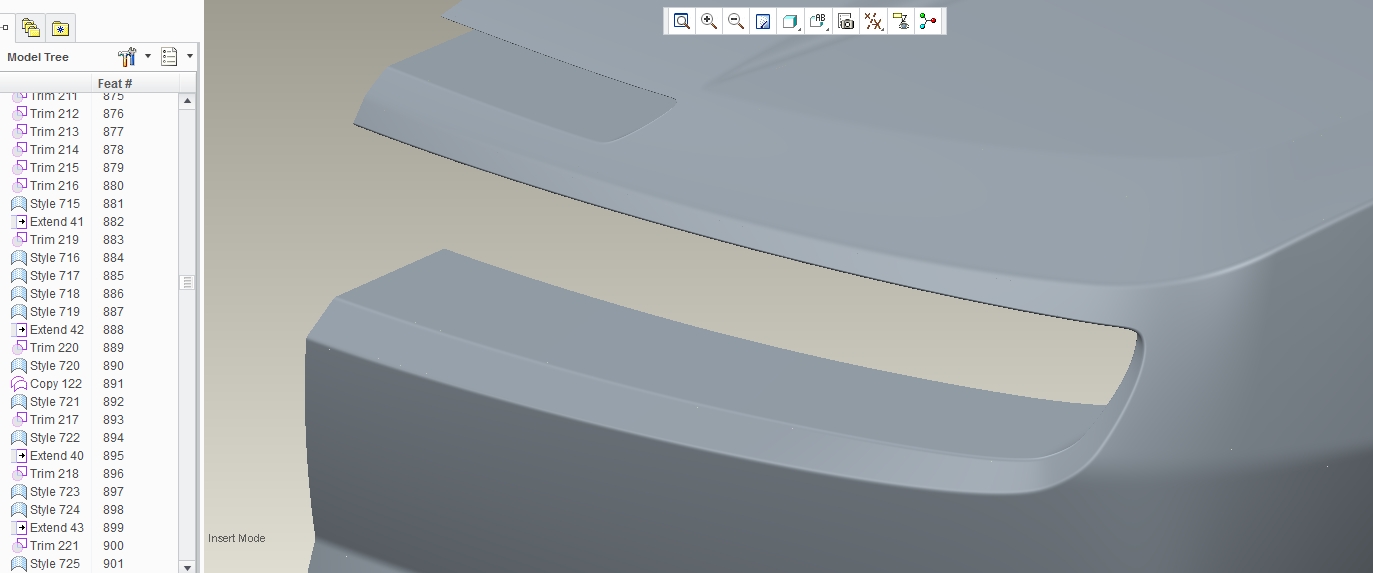
Task: Click feature number 881
Action: (113, 204)
